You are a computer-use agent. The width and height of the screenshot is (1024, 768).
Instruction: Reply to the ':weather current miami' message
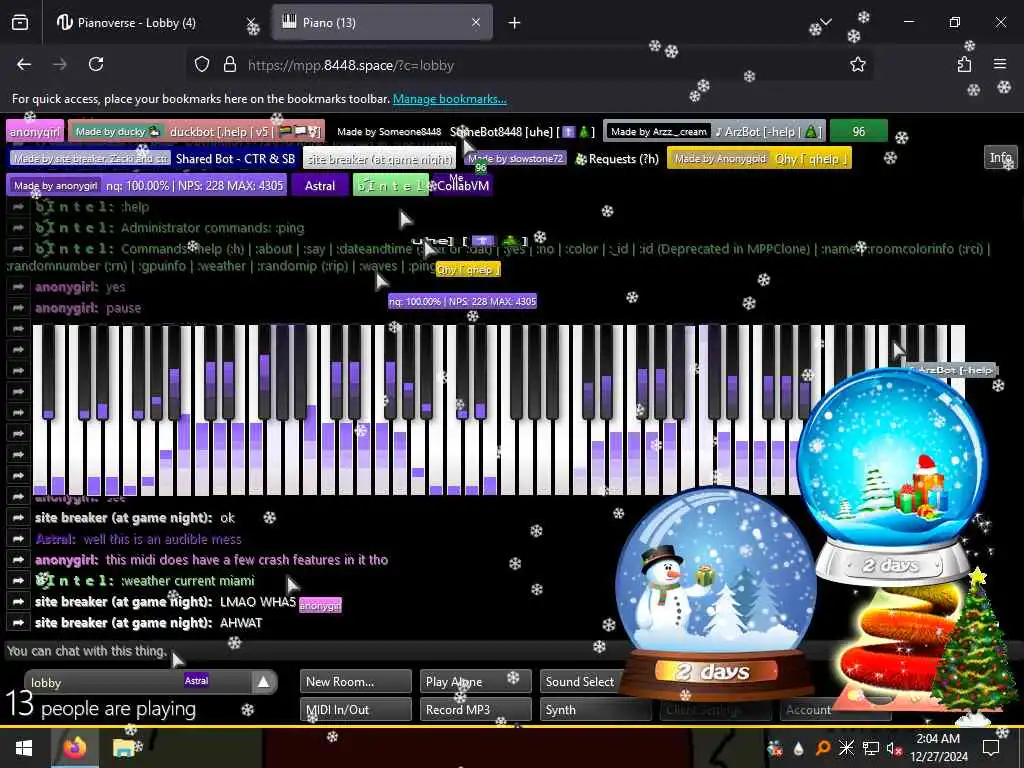coord(18,581)
